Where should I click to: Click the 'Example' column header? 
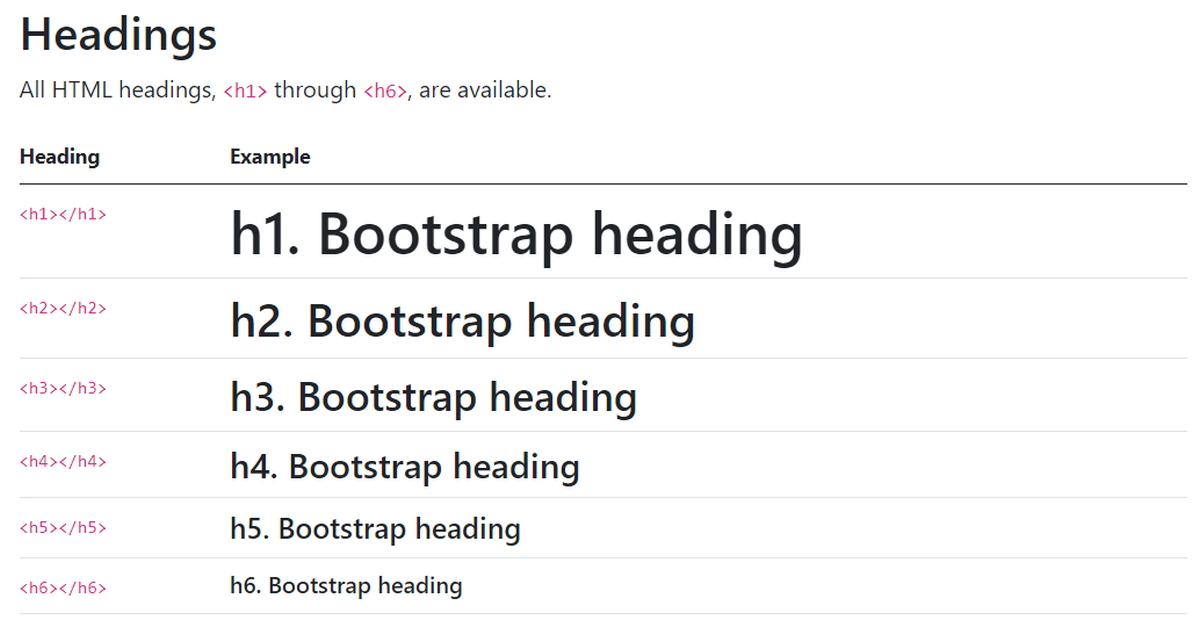[x=270, y=157]
